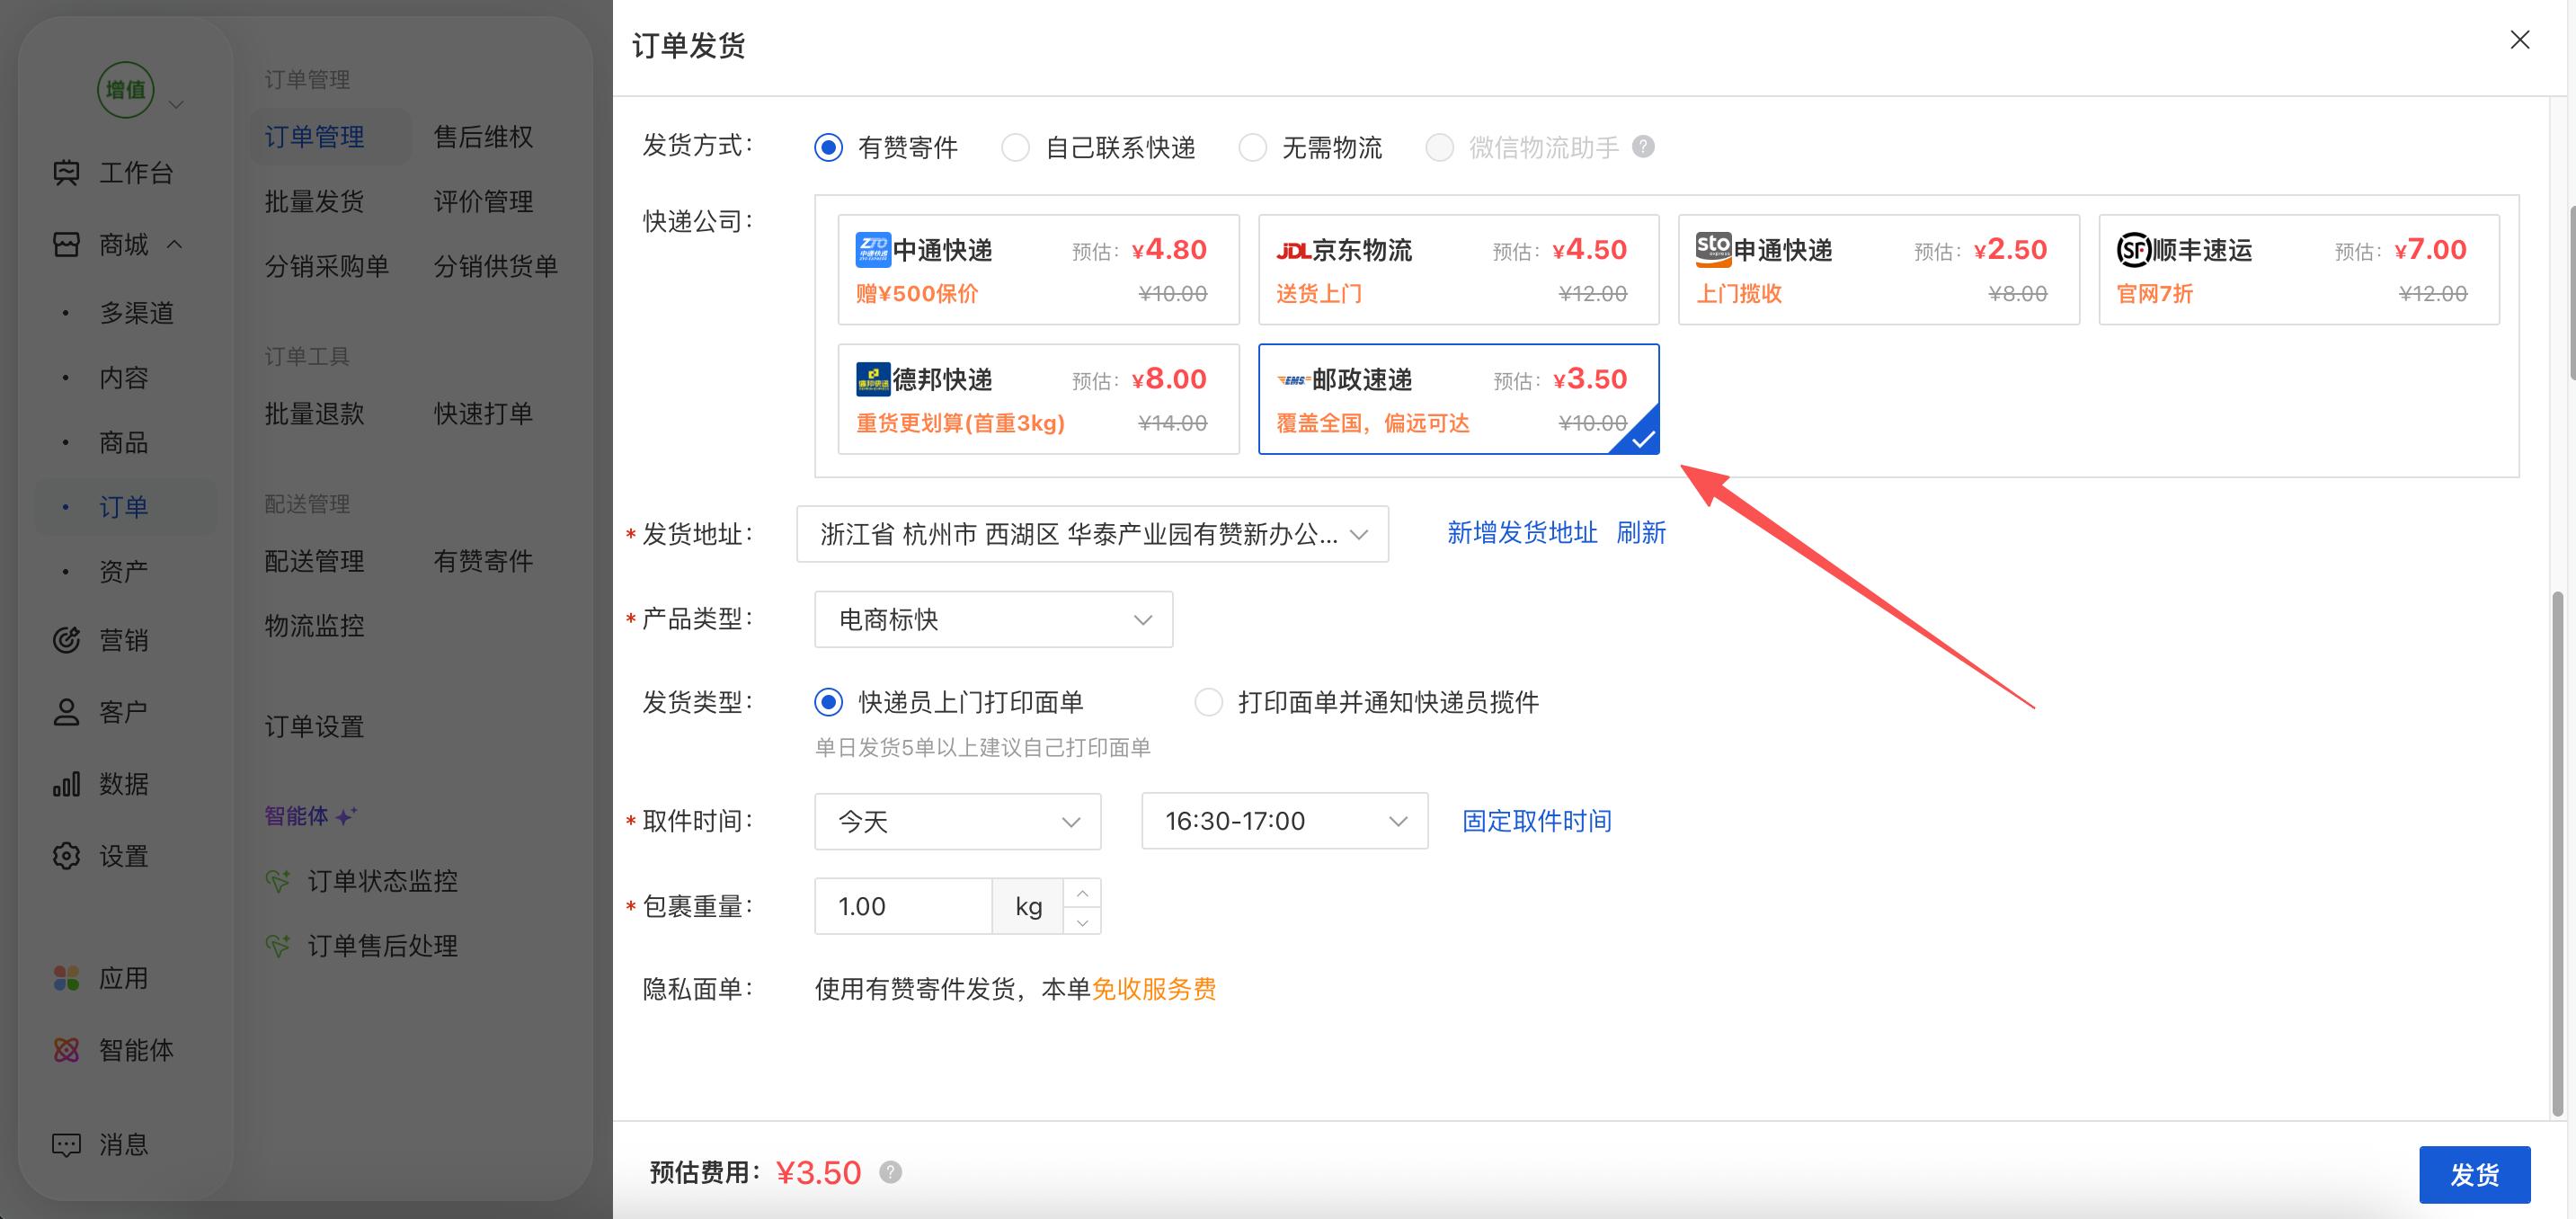This screenshot has width=2576, height=1219.
Task: Click the blue 发货 button
Action: point(2474,1174)
